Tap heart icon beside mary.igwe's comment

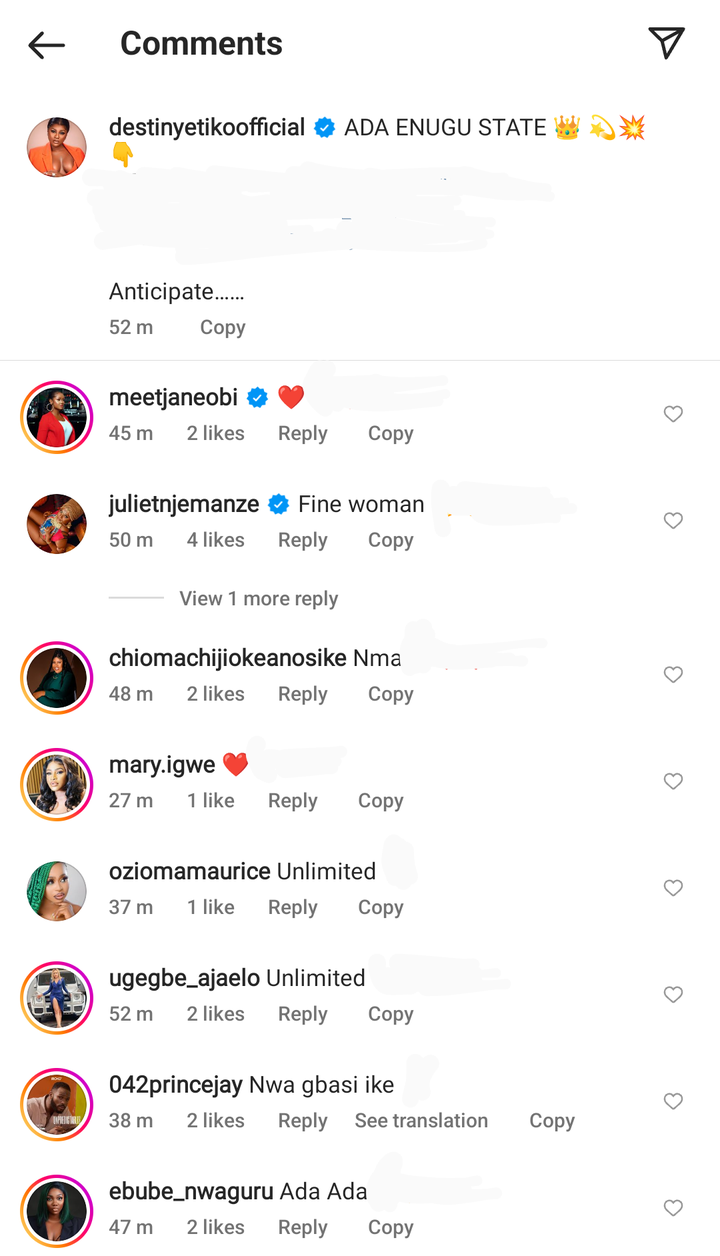pos(673,782)
